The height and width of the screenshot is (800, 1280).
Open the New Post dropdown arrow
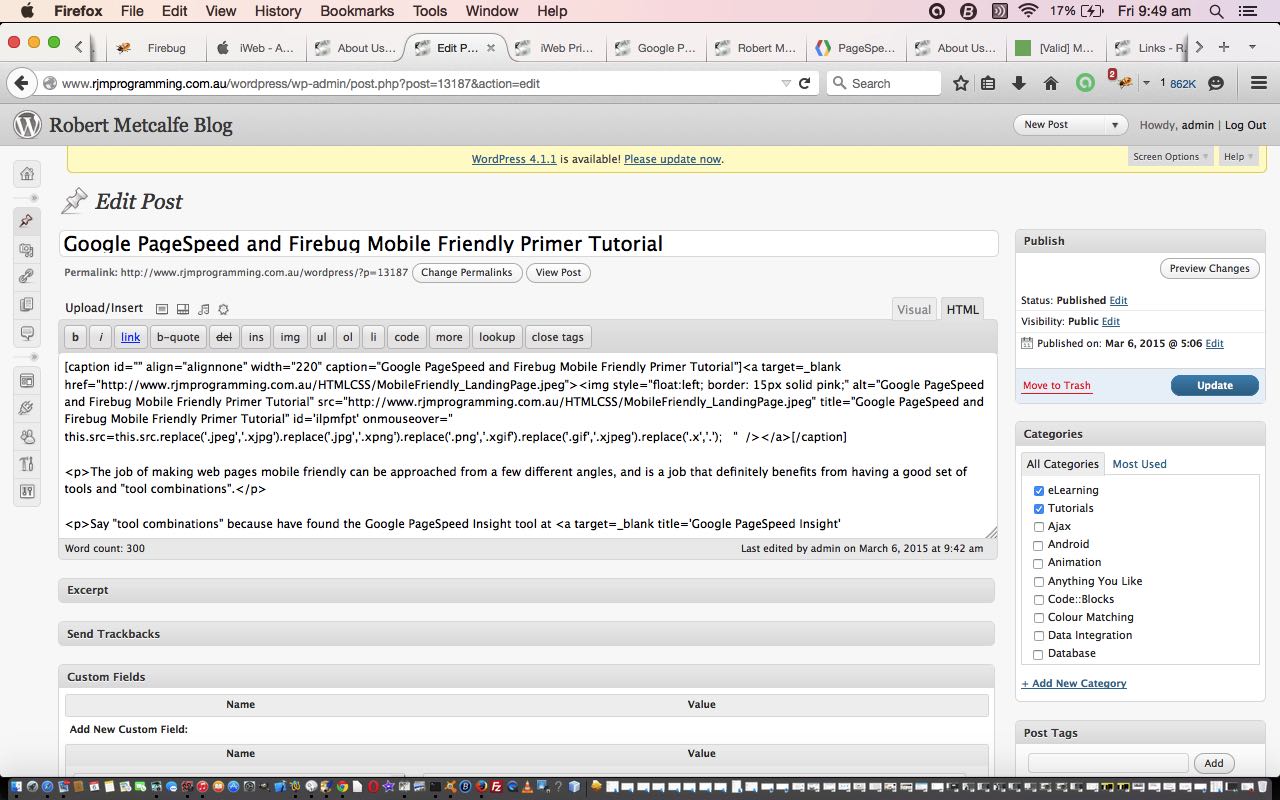click(x=1114, y=125)
